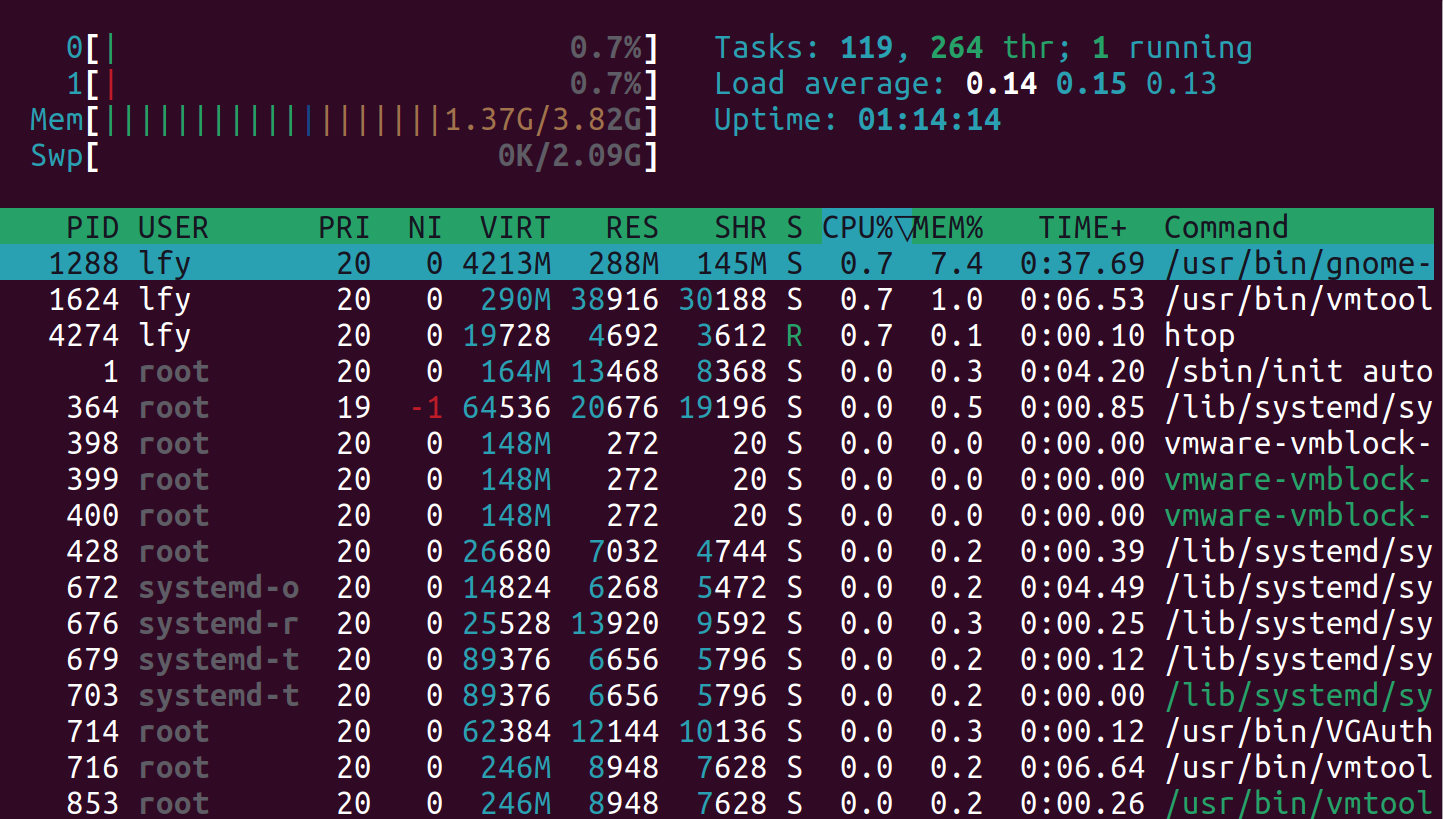
Task: Sort by the USER column header
Action: [x=174, y=227]
